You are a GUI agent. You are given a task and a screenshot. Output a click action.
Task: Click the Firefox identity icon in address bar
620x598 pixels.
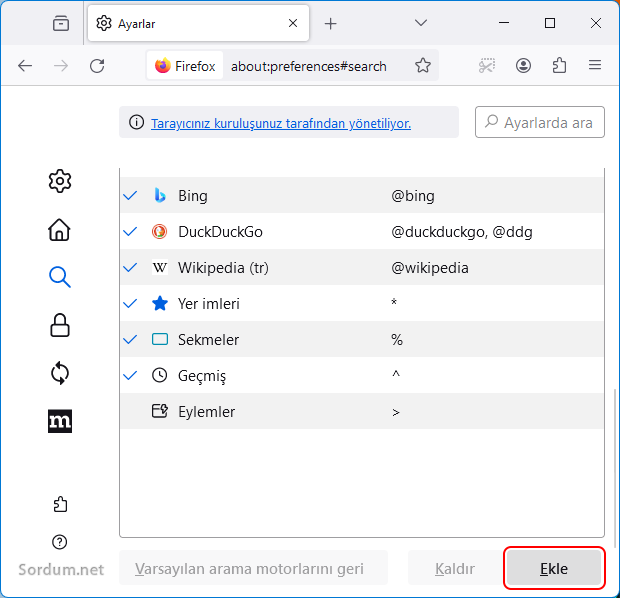(185, 66)
